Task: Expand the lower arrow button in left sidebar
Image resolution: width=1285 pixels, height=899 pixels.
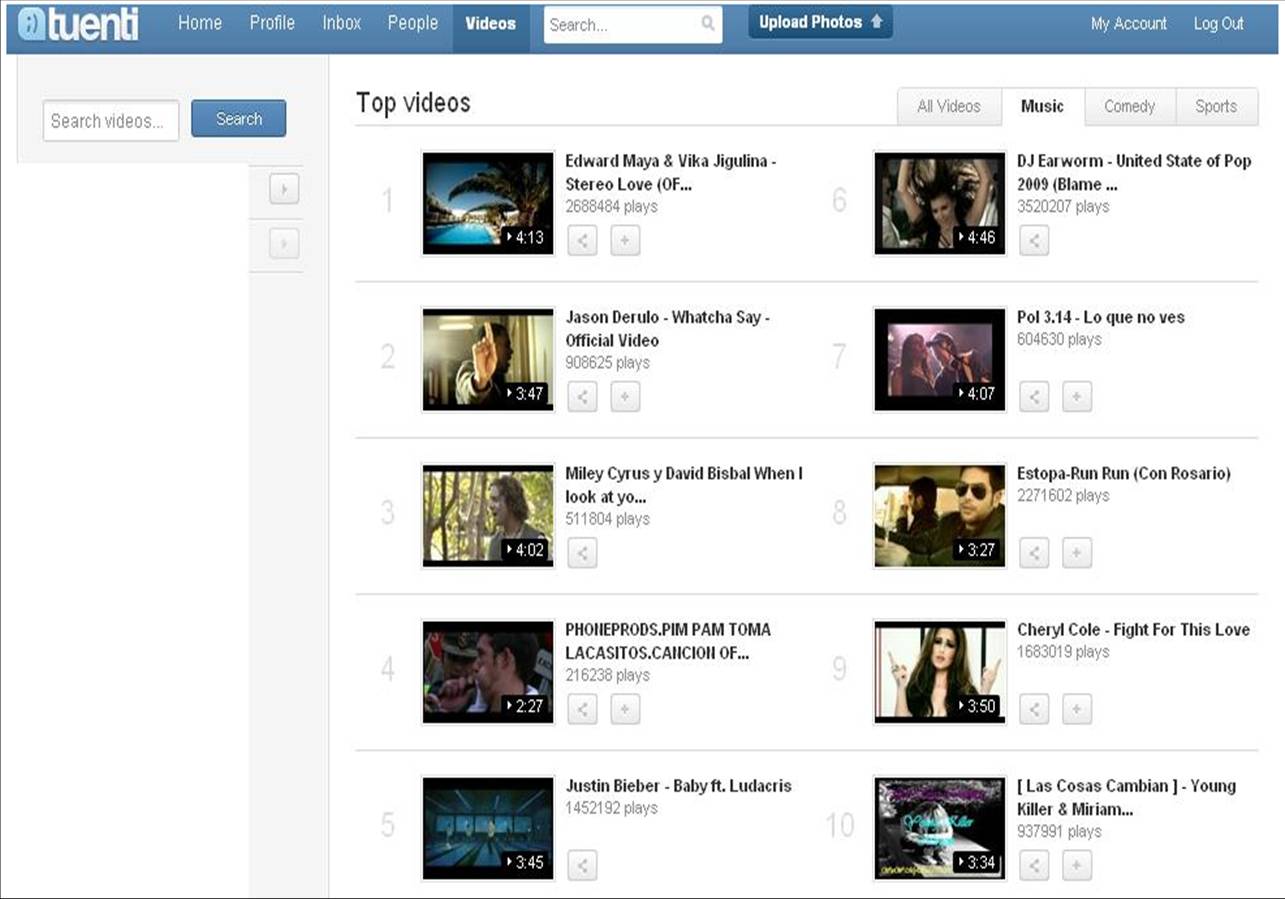Action: pos(284,243)
